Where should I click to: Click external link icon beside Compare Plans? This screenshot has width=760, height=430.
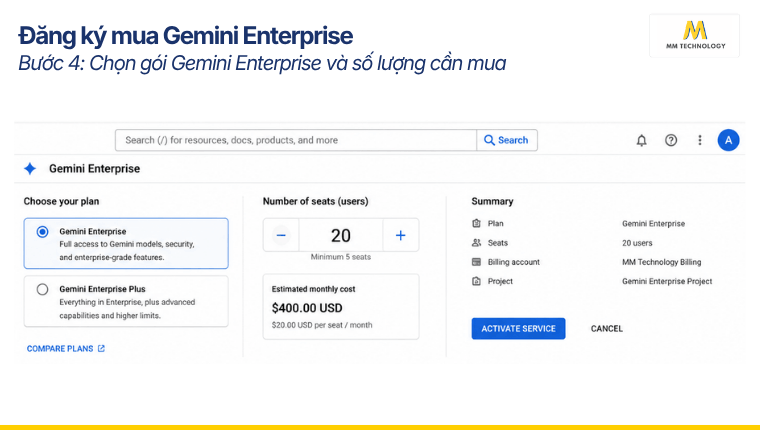[101, 349]
